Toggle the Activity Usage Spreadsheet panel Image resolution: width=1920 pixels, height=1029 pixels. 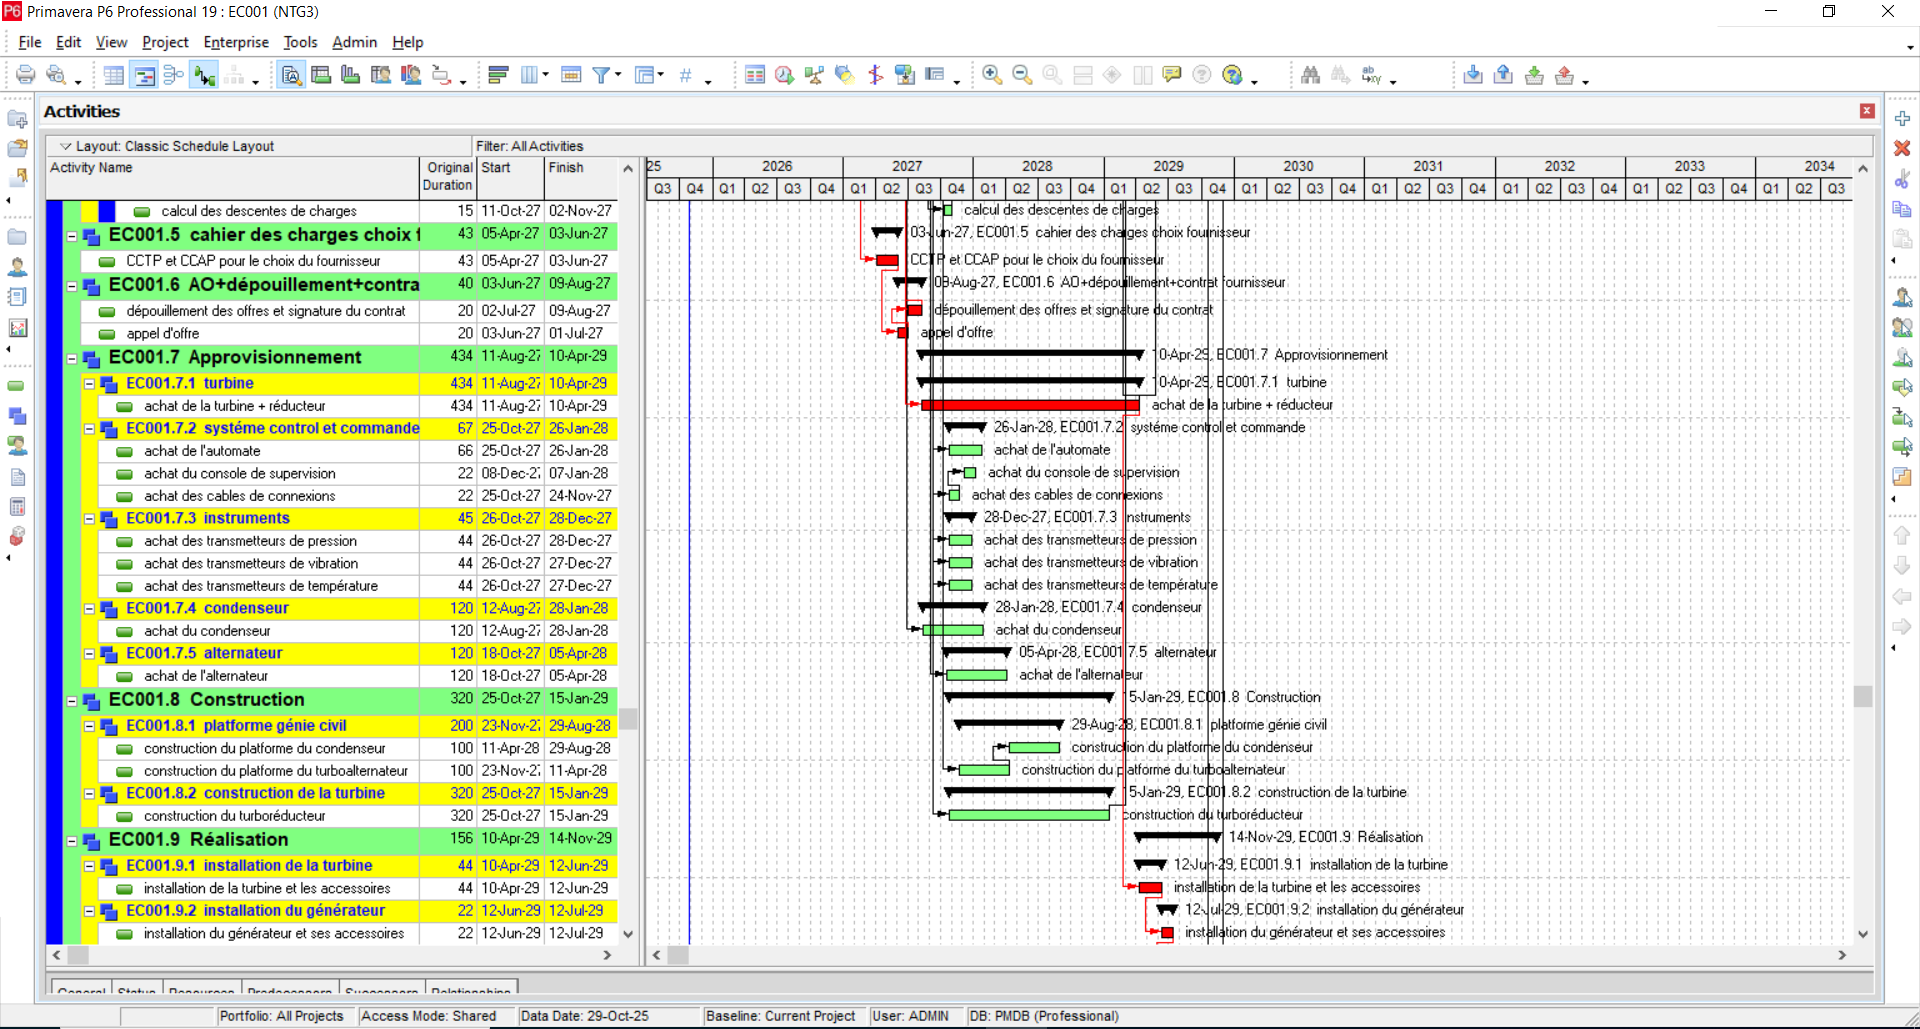(321, 75)
